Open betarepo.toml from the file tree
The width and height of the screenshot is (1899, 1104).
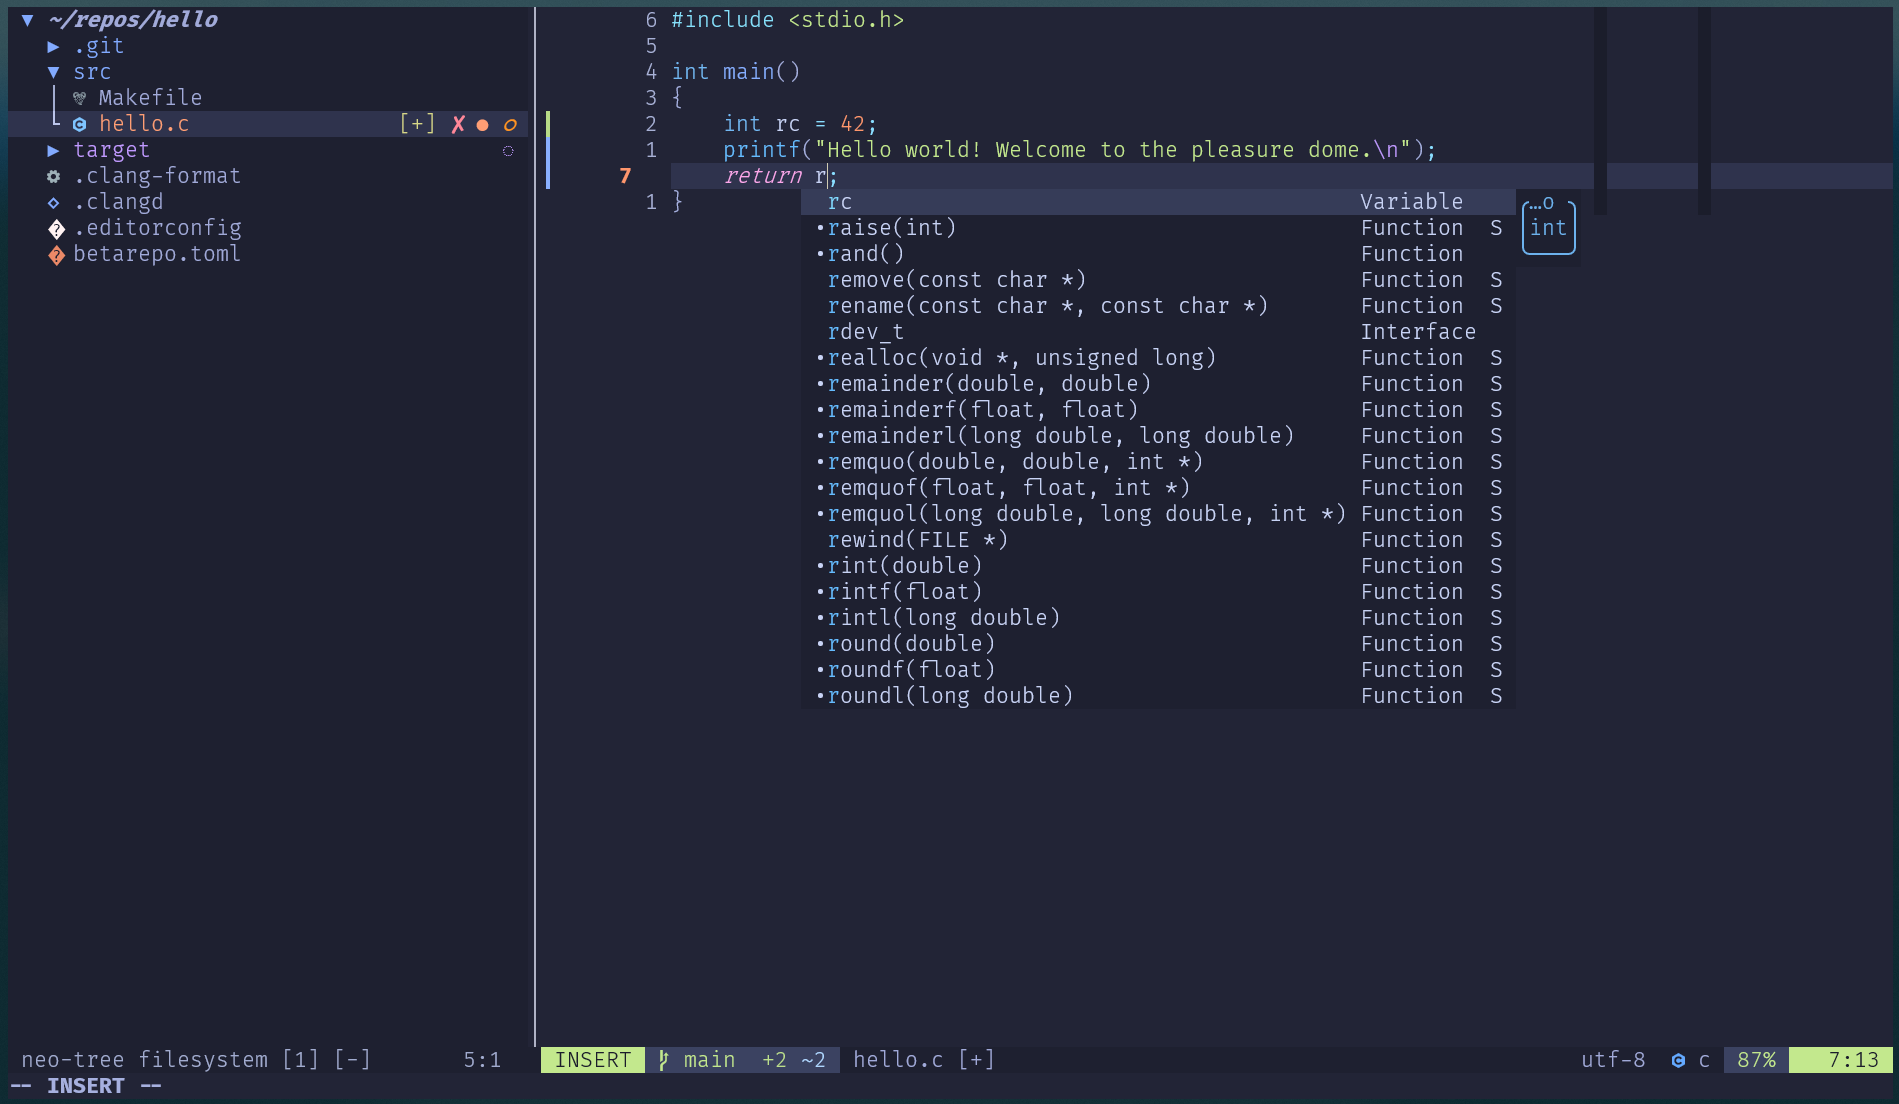click(157, 254)
